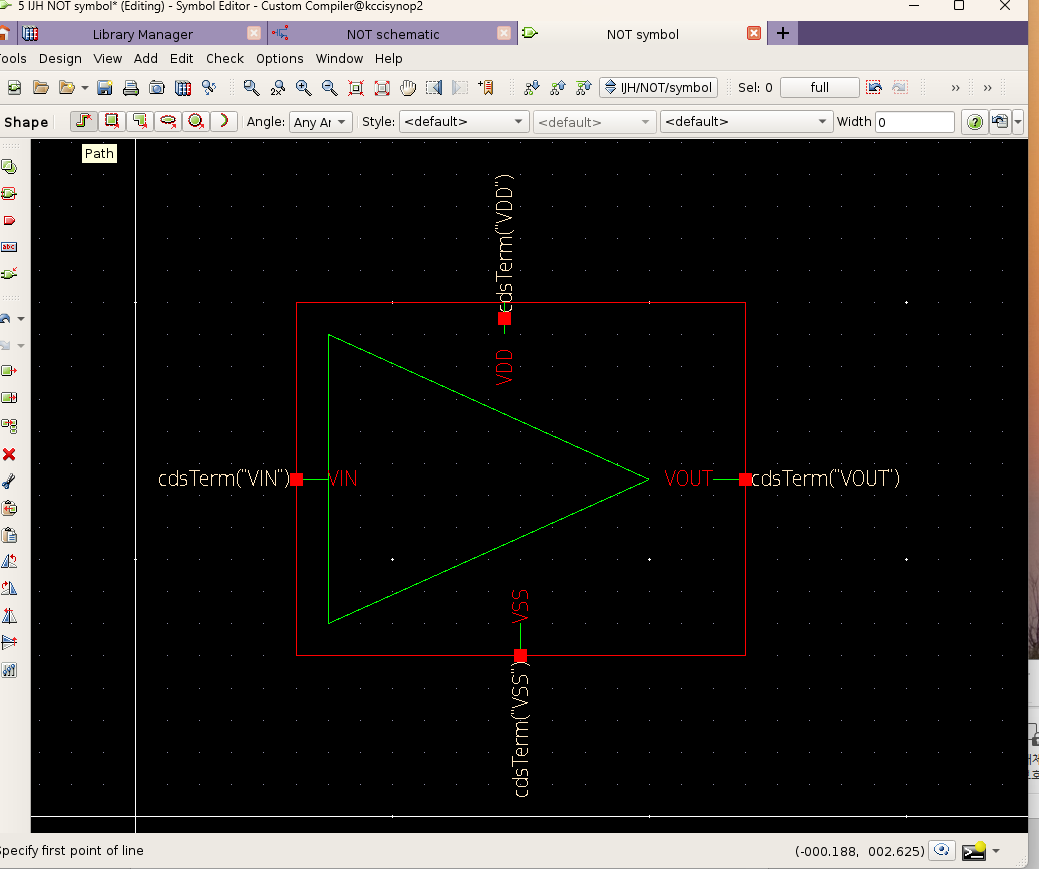Open the Add menu
This screenshot has width=1039, height=869.
146,58
